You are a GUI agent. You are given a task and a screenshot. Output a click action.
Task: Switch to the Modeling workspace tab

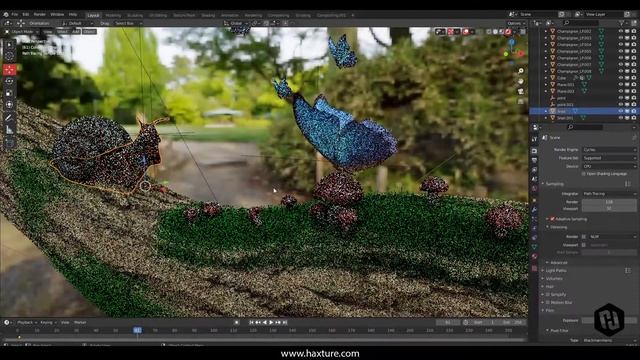[x=113, y=15]
